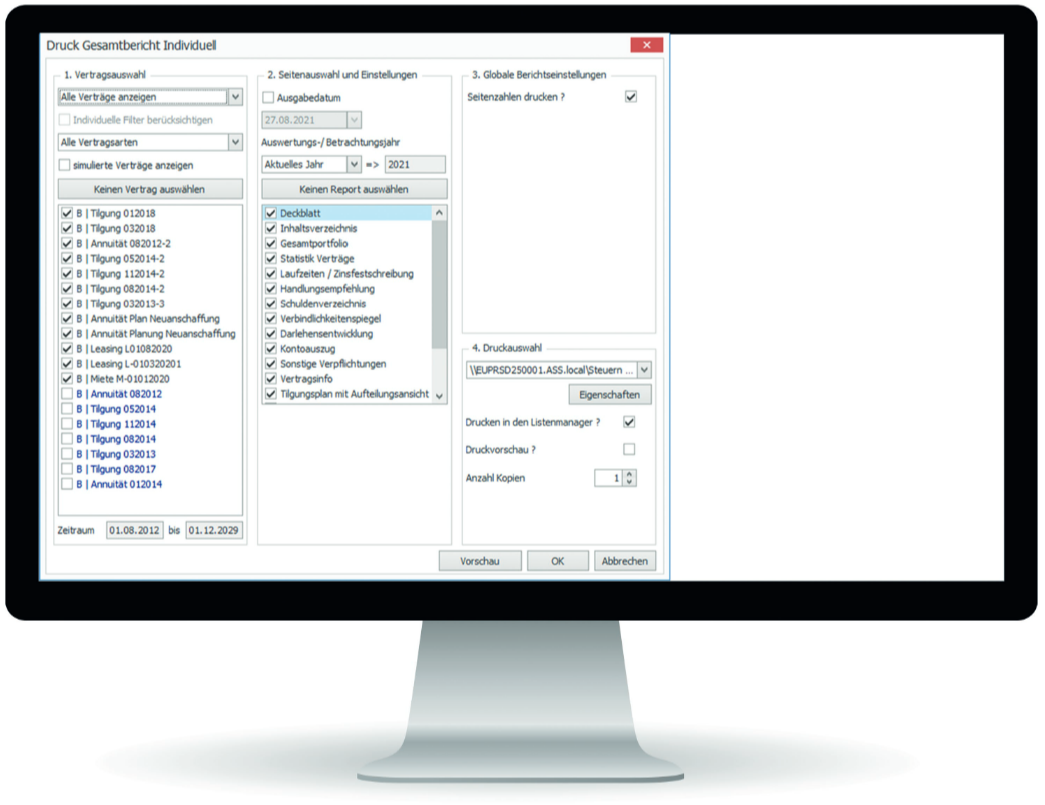Enable 'simulierte Verträge anzeigen' checkbox
This screenshot has height=805, width=1045.
66,165
